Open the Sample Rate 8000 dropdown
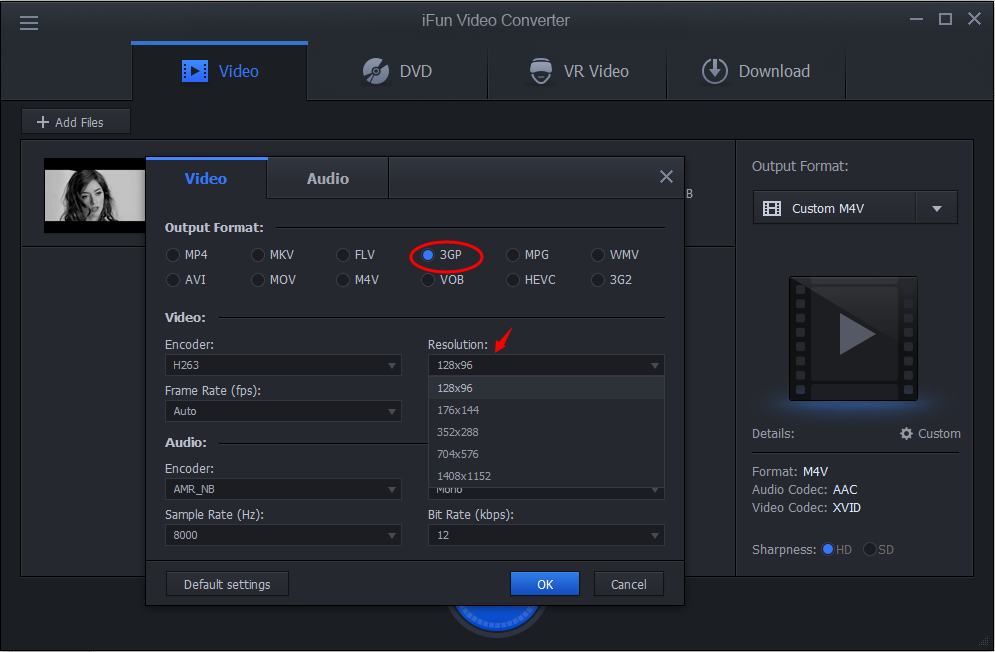The height and width of the screenshot is (652, 995). [x=283, y=535]
